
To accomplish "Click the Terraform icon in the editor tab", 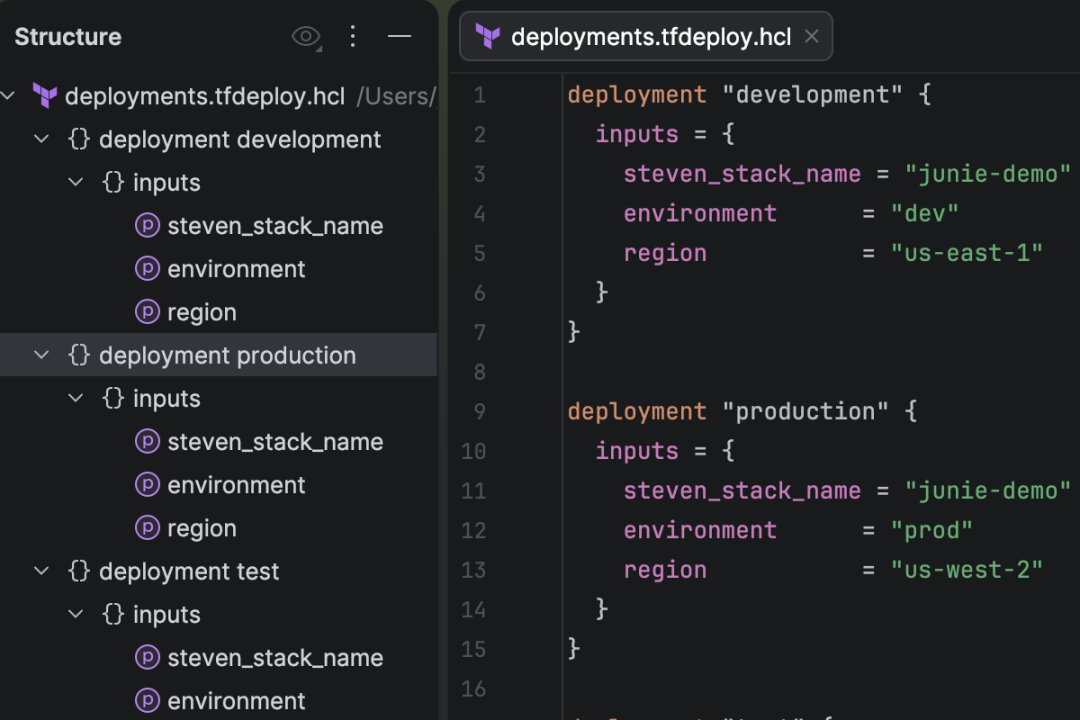I will point(487,36).
